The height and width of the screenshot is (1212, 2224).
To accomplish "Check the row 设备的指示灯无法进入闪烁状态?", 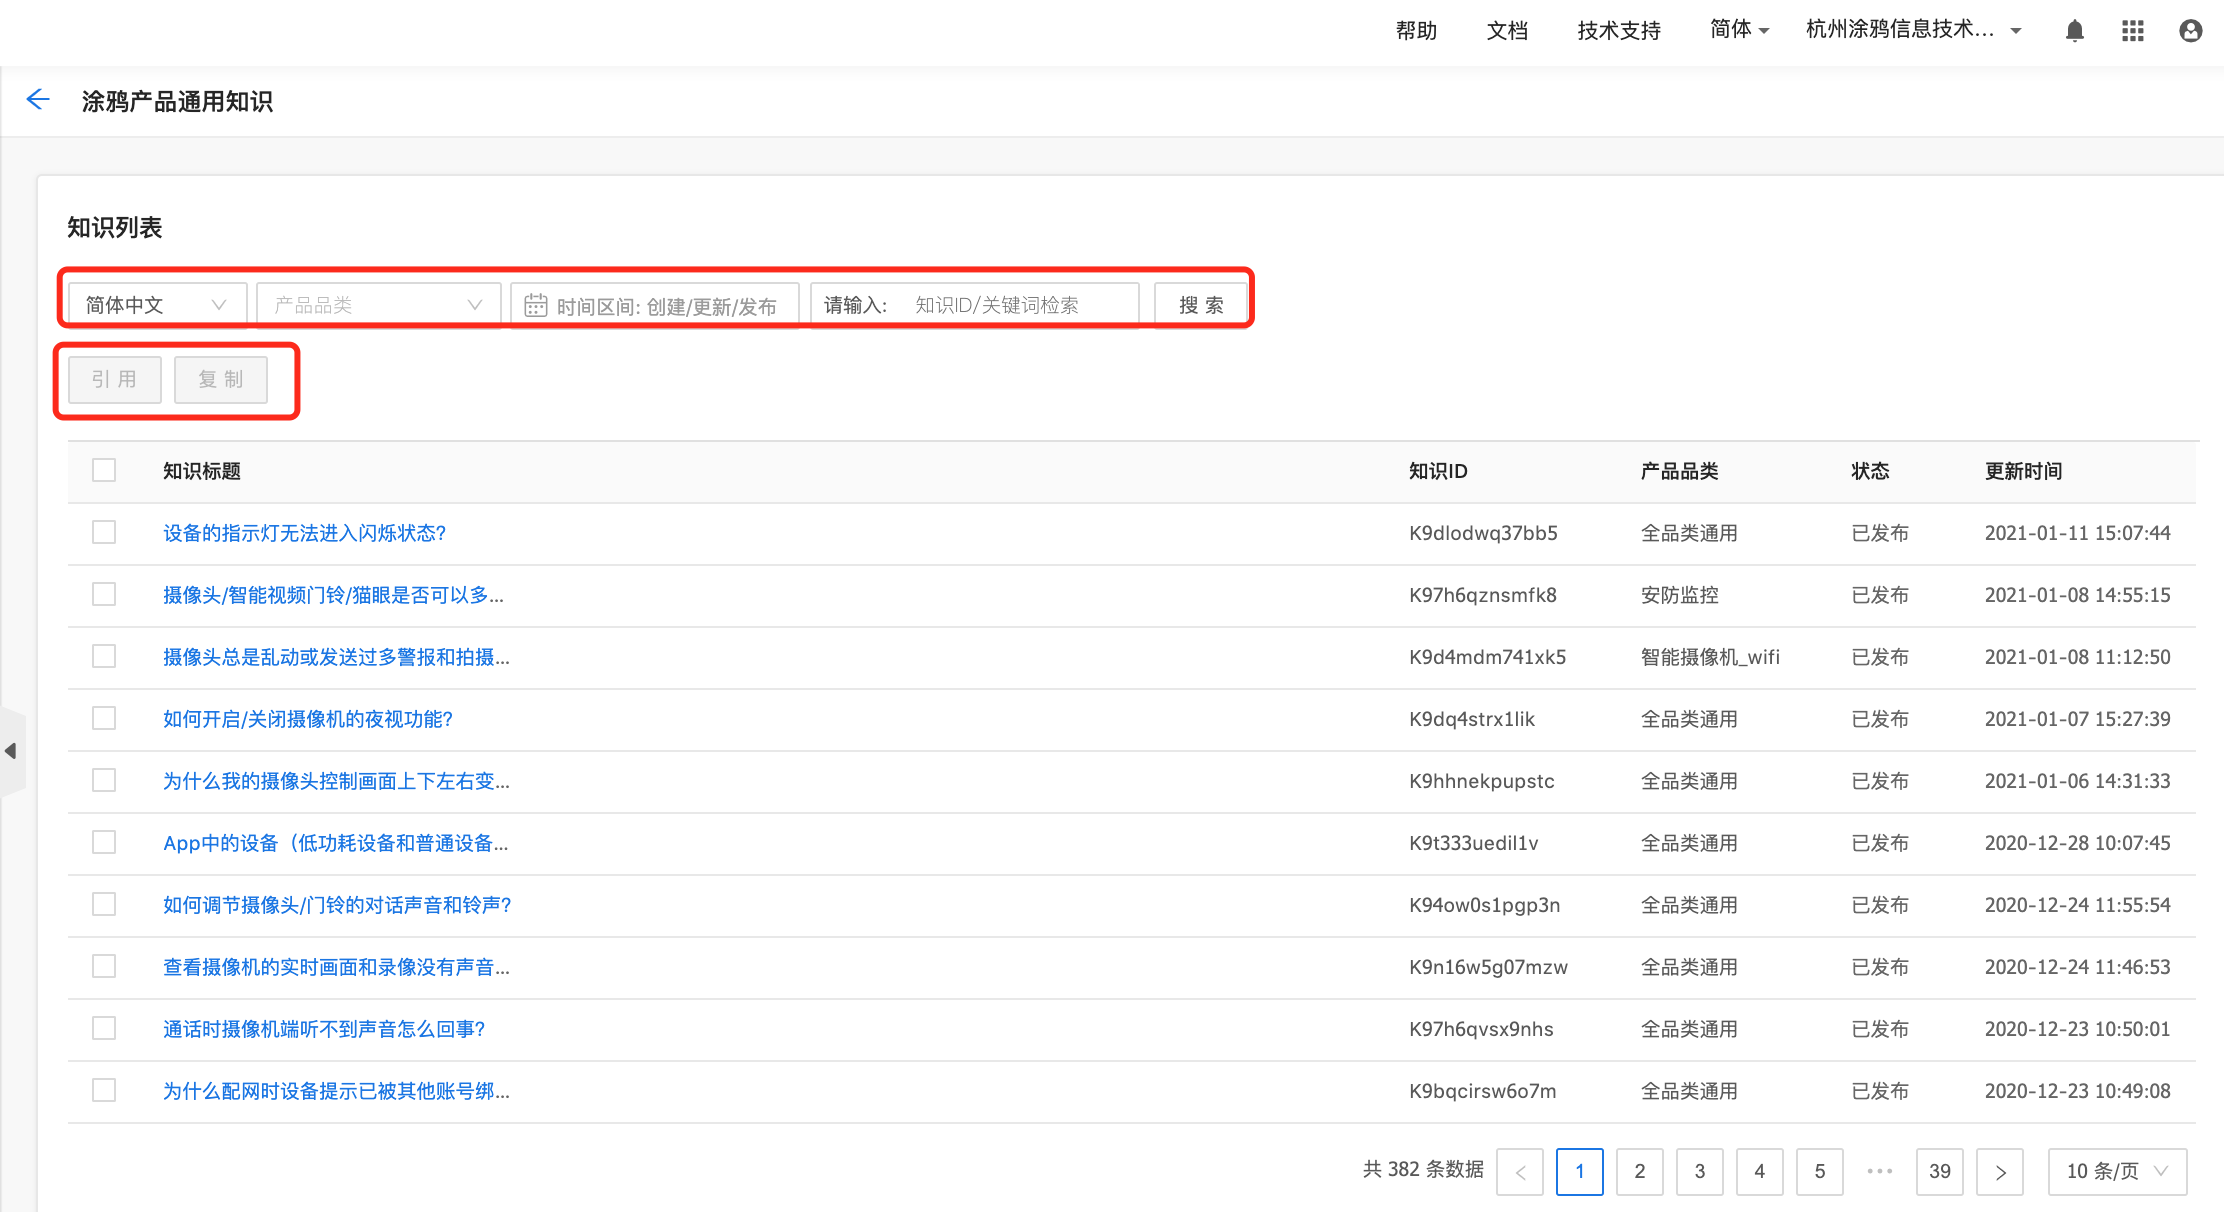I will 104,532.
